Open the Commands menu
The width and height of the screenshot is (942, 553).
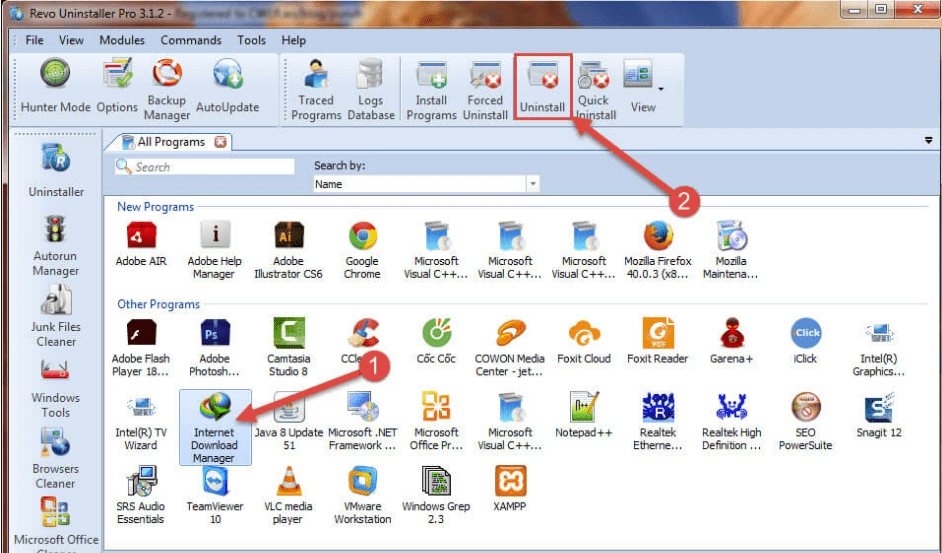point(190,40)
